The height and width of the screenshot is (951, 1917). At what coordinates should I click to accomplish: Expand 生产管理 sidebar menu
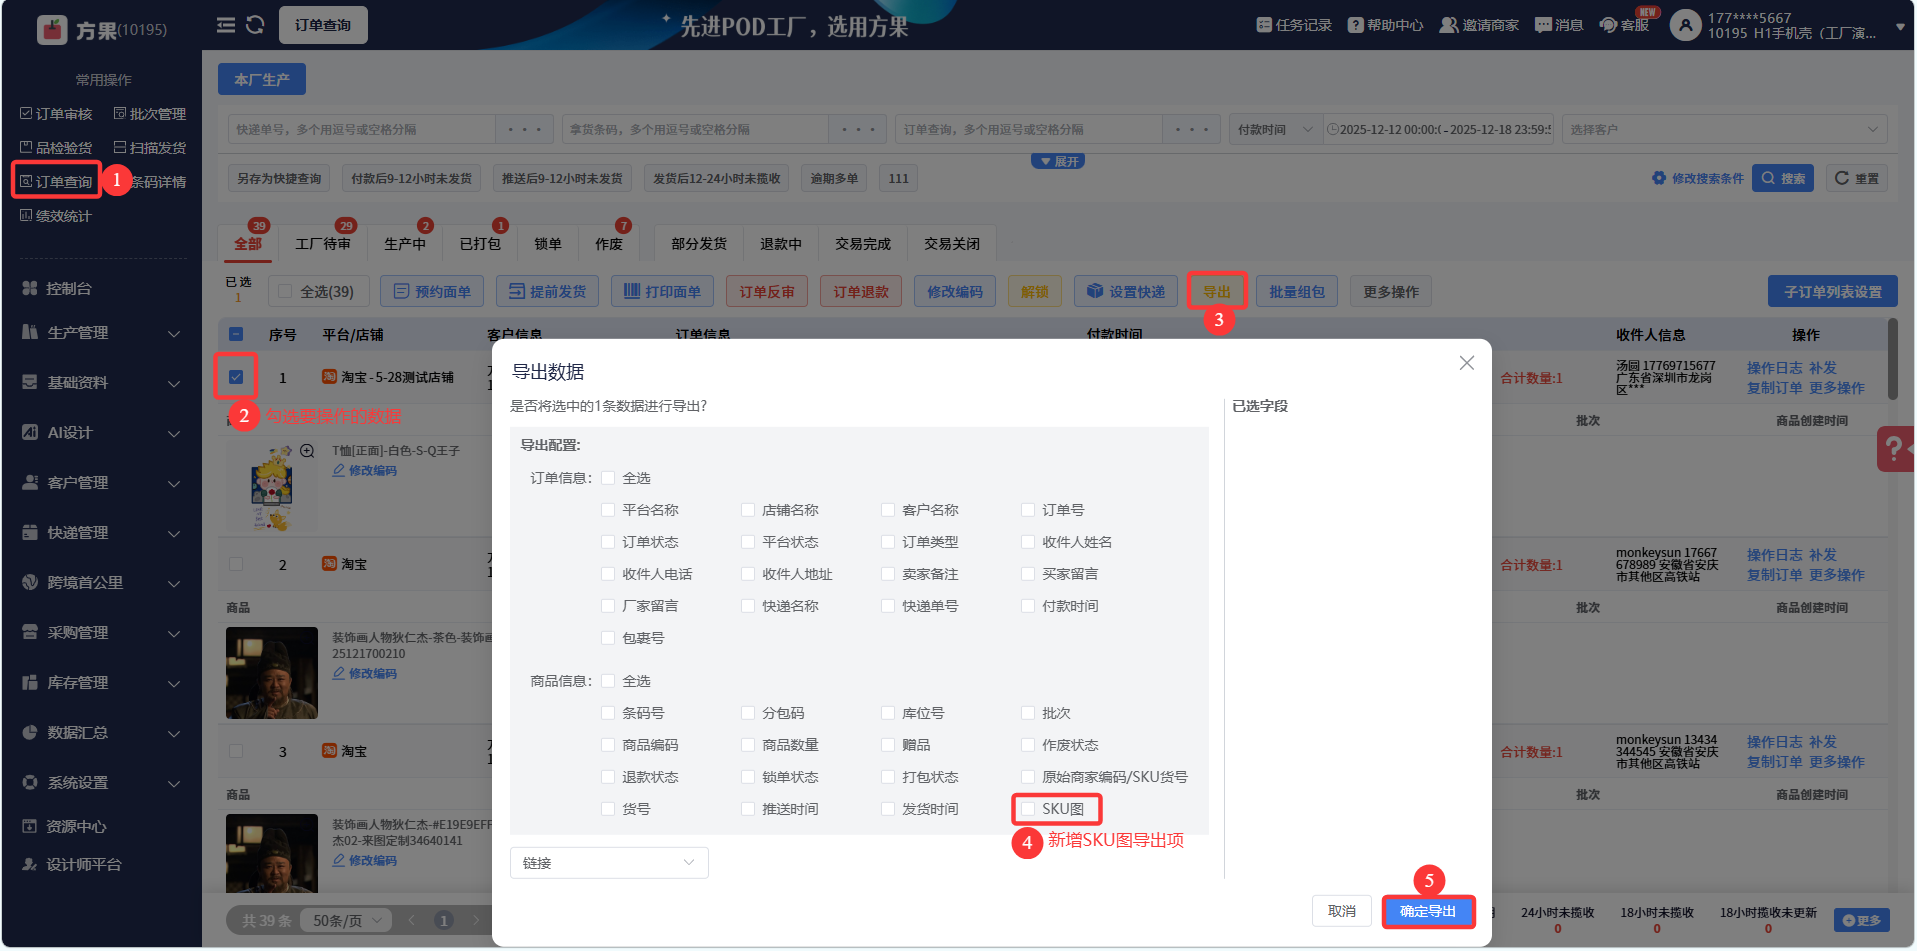click(102, 333)
